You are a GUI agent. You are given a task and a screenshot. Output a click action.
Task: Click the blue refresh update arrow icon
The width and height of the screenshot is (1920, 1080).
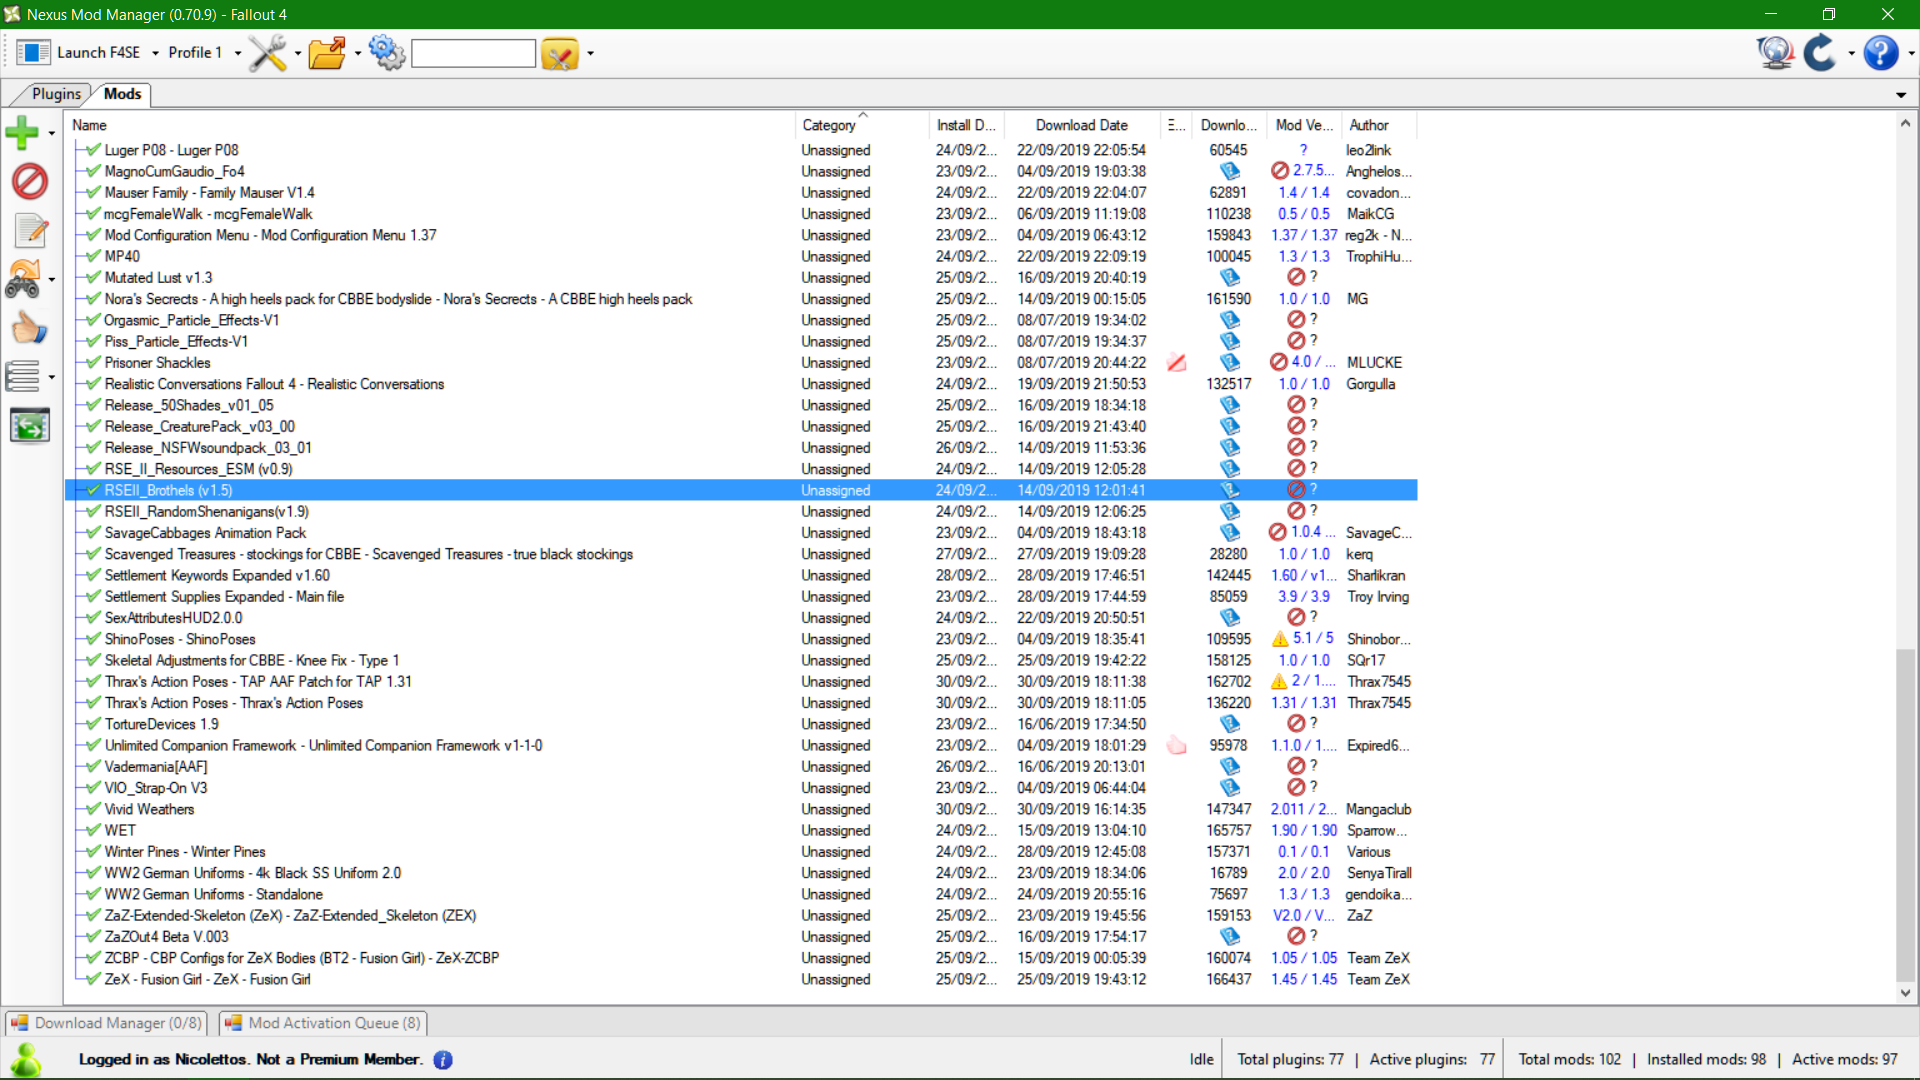(x=1820, y=52)
